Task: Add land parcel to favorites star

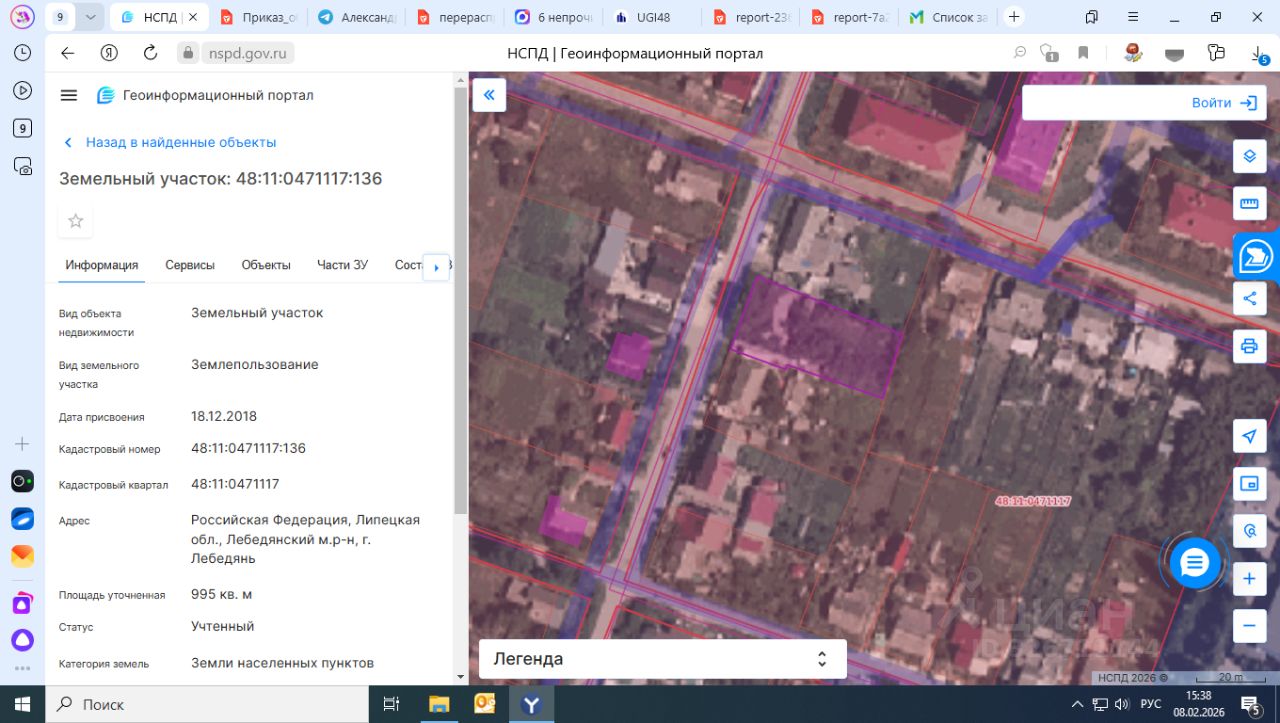Action: pos(76,221)
